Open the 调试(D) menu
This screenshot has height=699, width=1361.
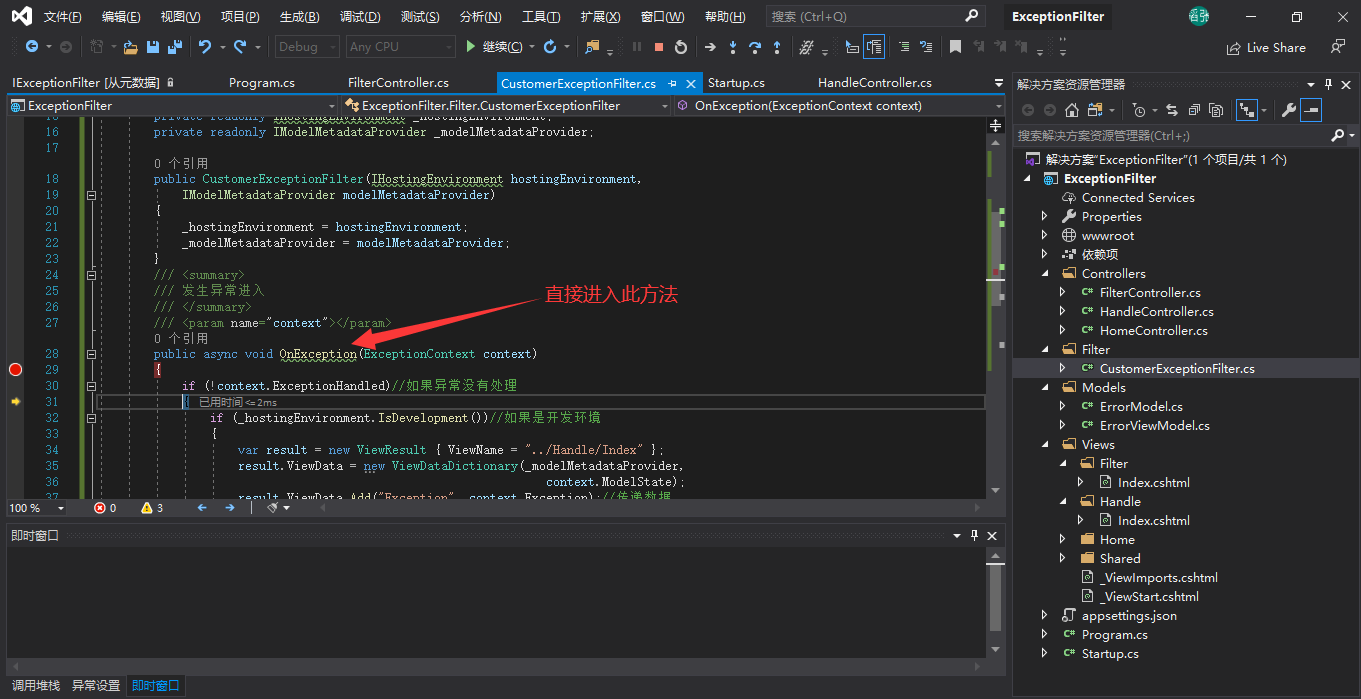point(359,17)
